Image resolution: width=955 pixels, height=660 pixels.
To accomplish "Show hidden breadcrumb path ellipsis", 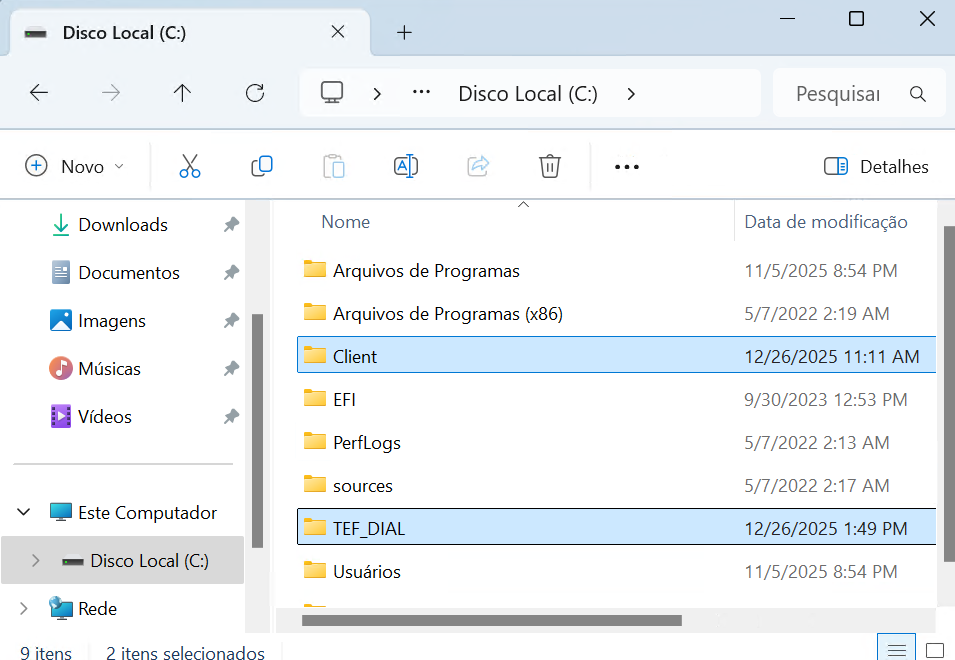I will [x=421, y=93].
